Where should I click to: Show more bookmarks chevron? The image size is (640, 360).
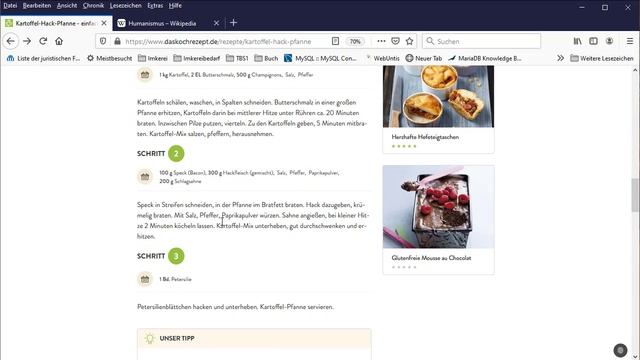pyautogui.click(x=560, y=58)
